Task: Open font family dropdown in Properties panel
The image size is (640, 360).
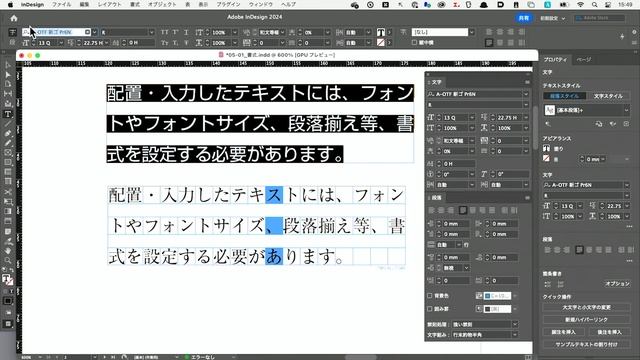Action: click(627, 185)
